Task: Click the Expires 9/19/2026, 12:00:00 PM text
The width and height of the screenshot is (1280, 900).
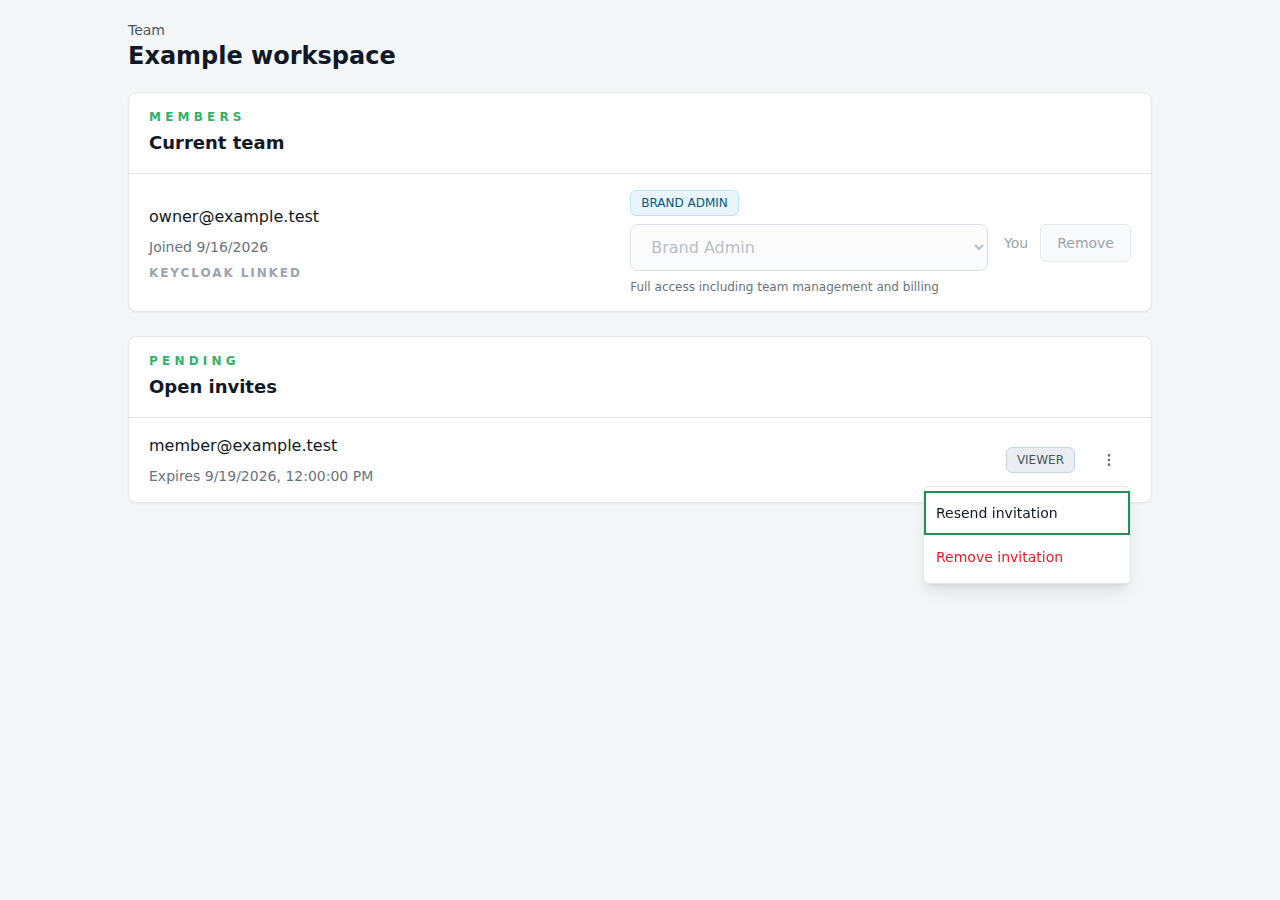Action: coord(261,476)
